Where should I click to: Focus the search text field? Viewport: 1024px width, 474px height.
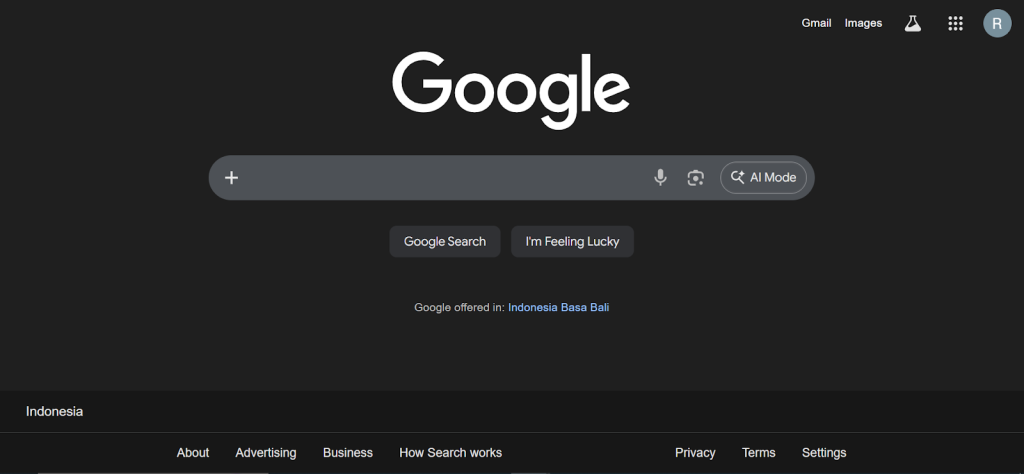coord(440,178)
